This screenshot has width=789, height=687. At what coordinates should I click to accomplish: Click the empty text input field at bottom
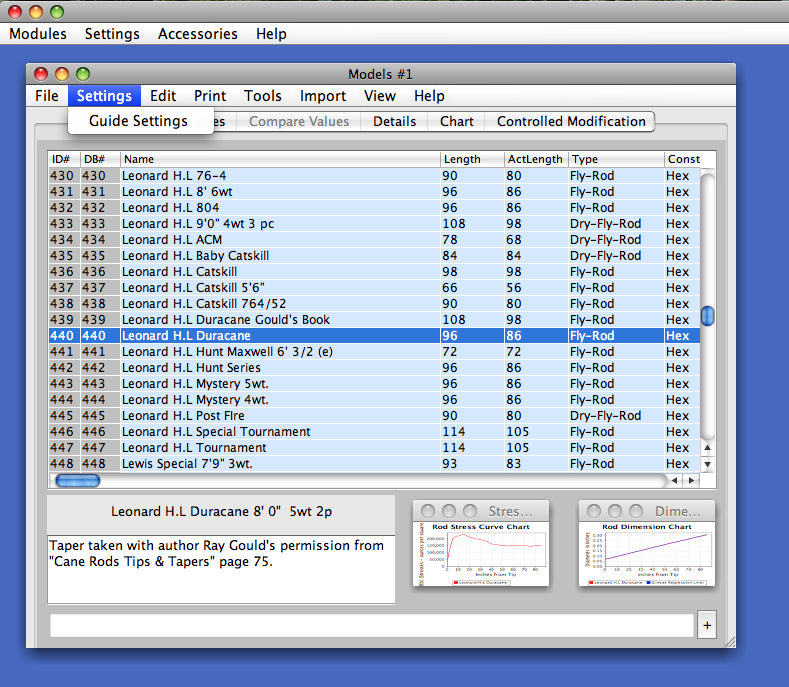[371, 625]
